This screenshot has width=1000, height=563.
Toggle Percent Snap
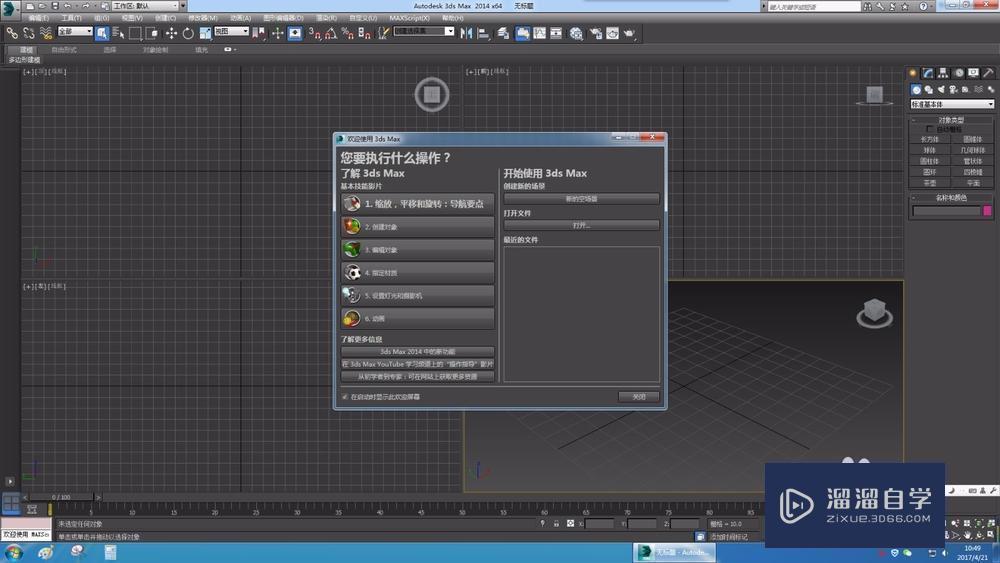pos(348,33)
